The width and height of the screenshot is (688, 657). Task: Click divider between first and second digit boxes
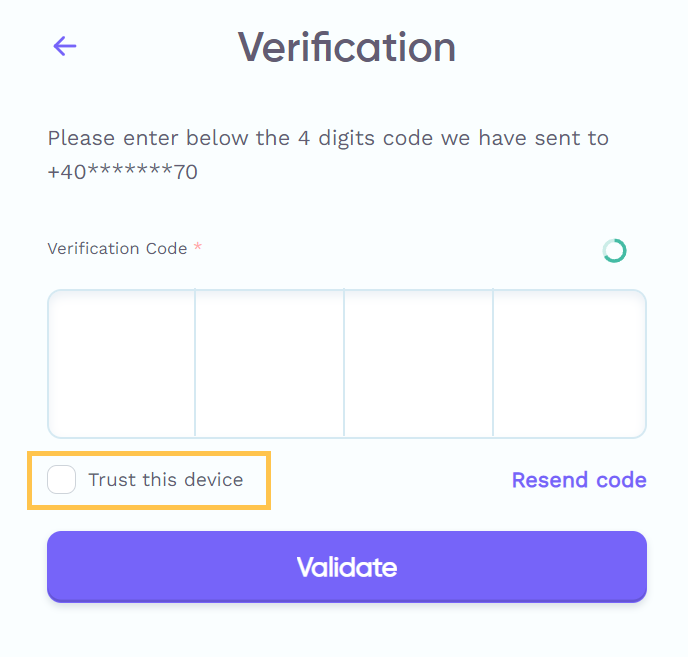tap(195, 364)
